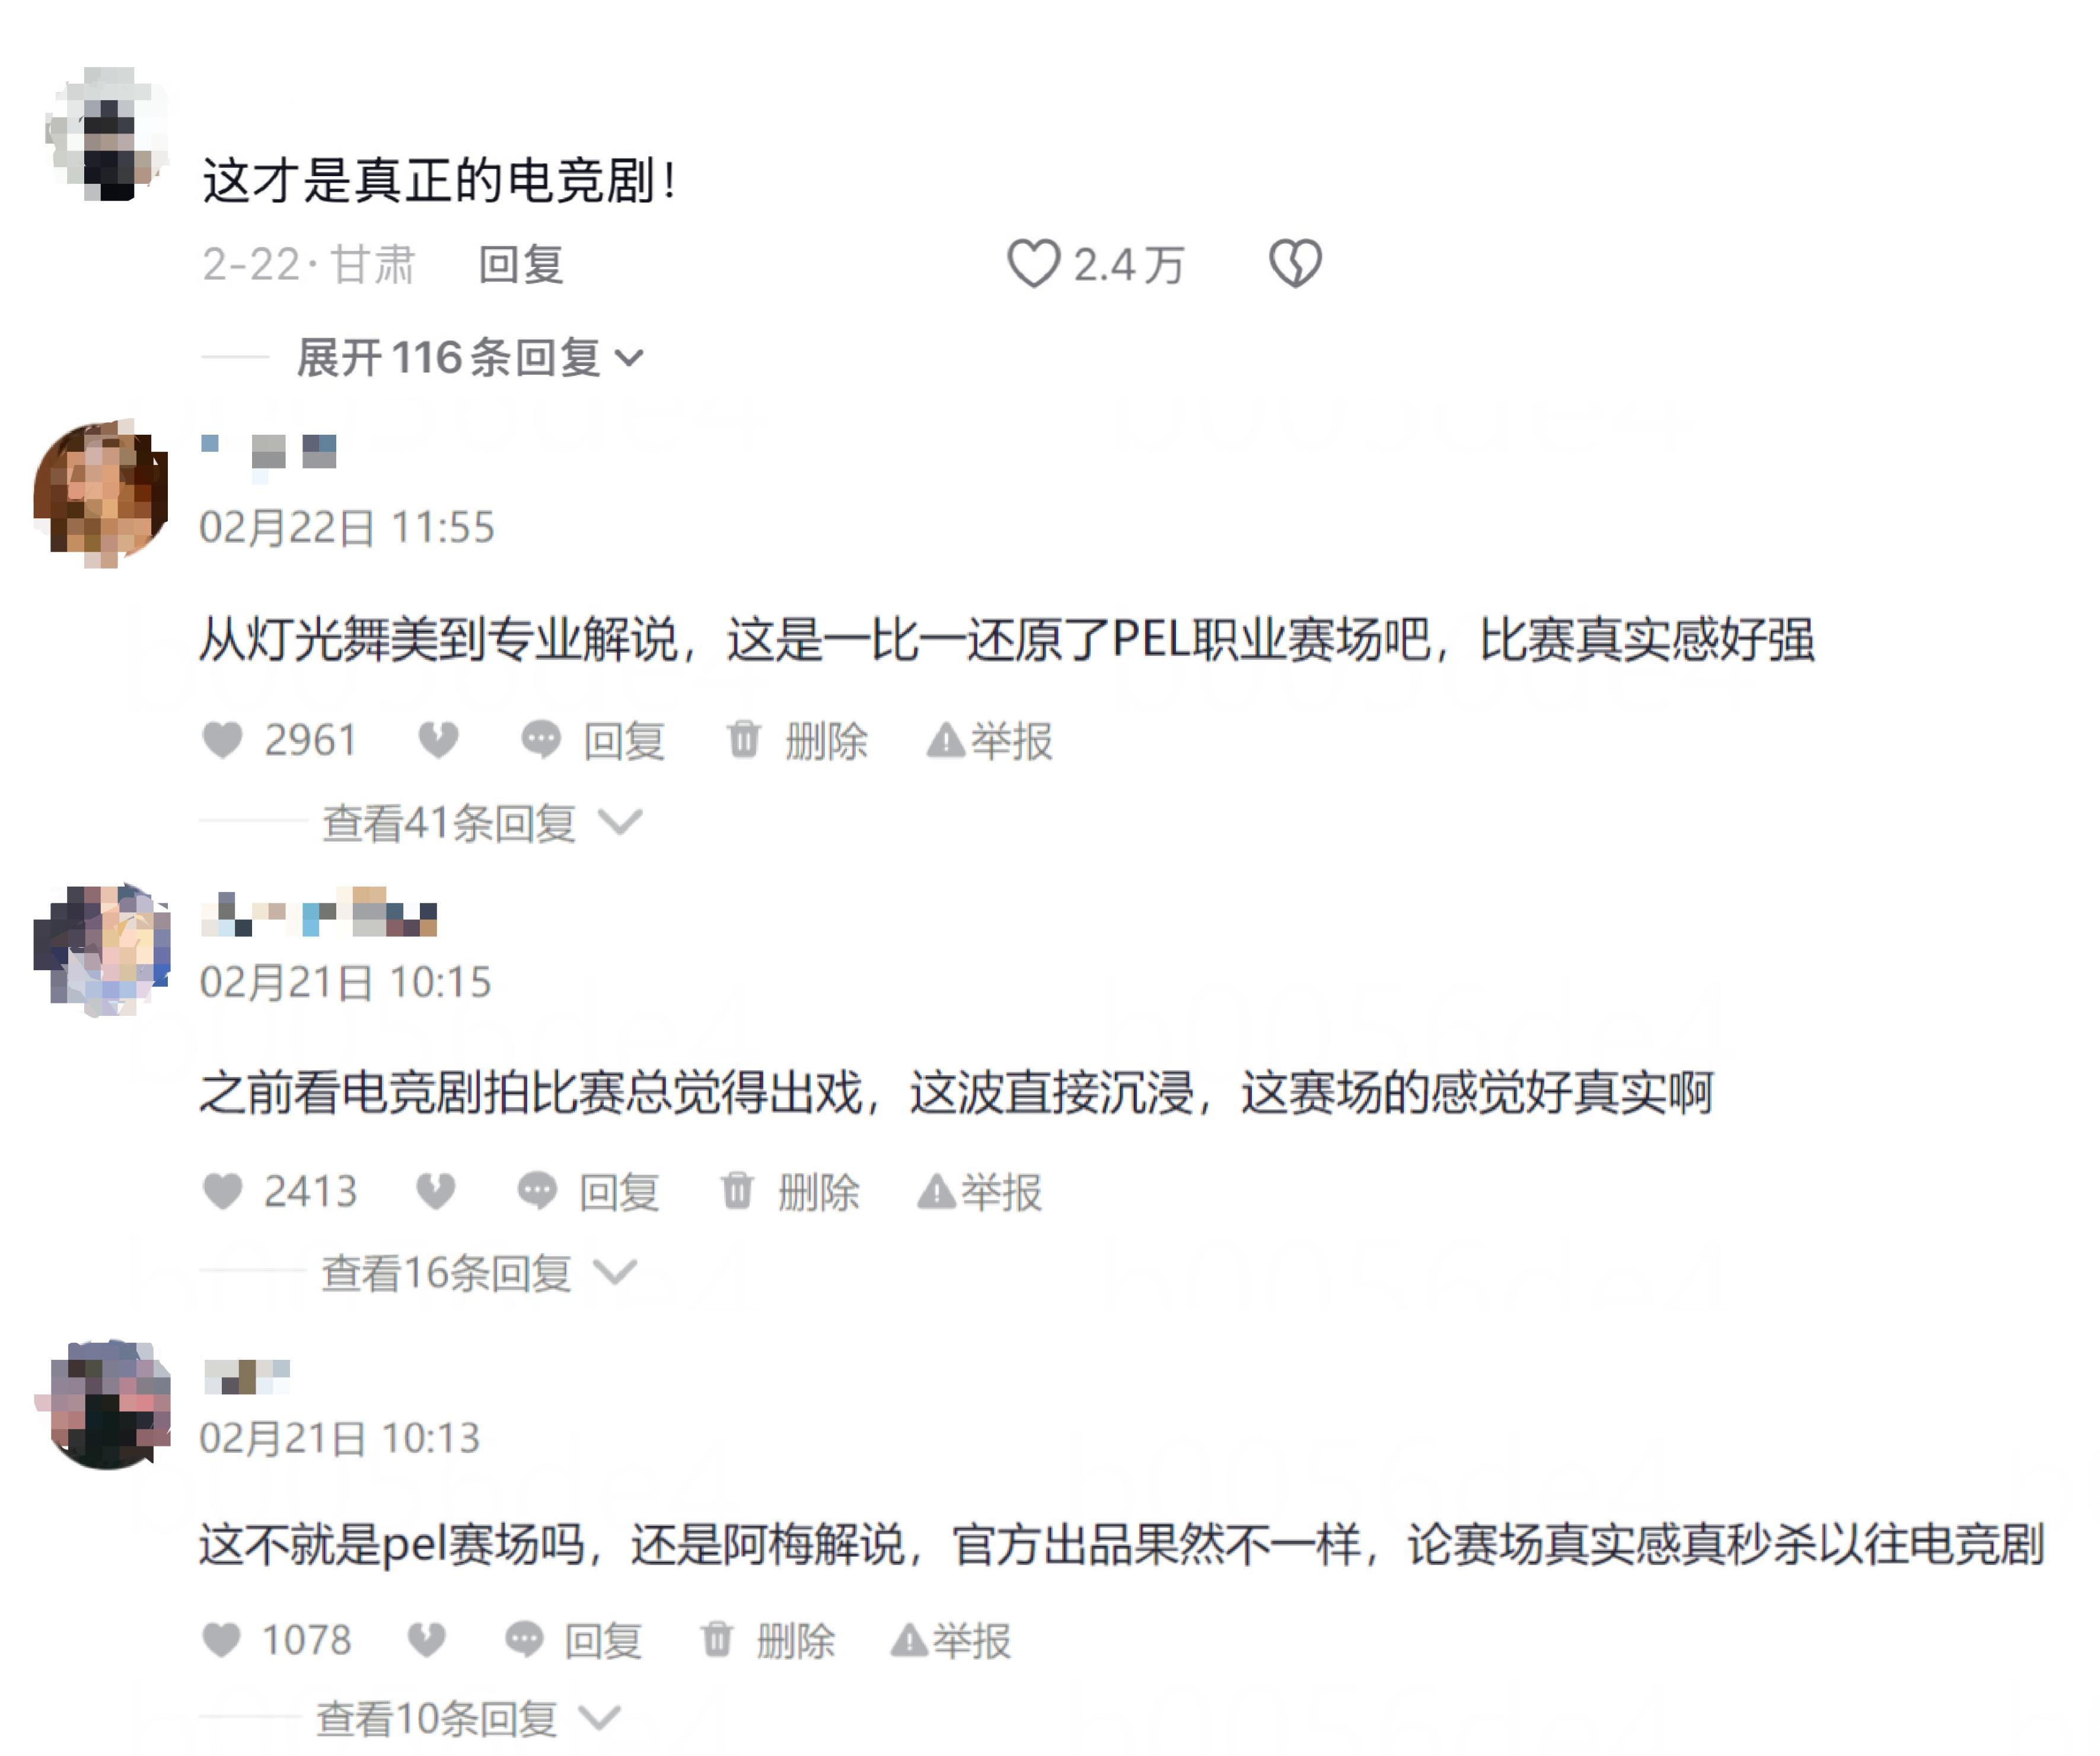The image size is (2100, 1756).
Task: Tap the broken heart dislike on top comment
Action: (x=1295, y=264)
